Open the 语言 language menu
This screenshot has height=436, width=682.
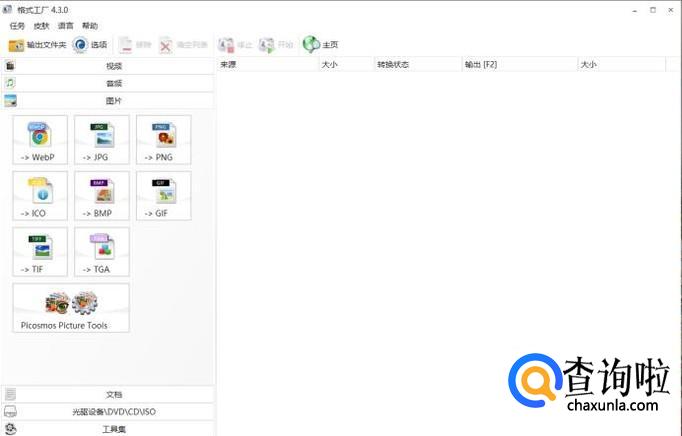pyautogui.click(x=66, y=26)
